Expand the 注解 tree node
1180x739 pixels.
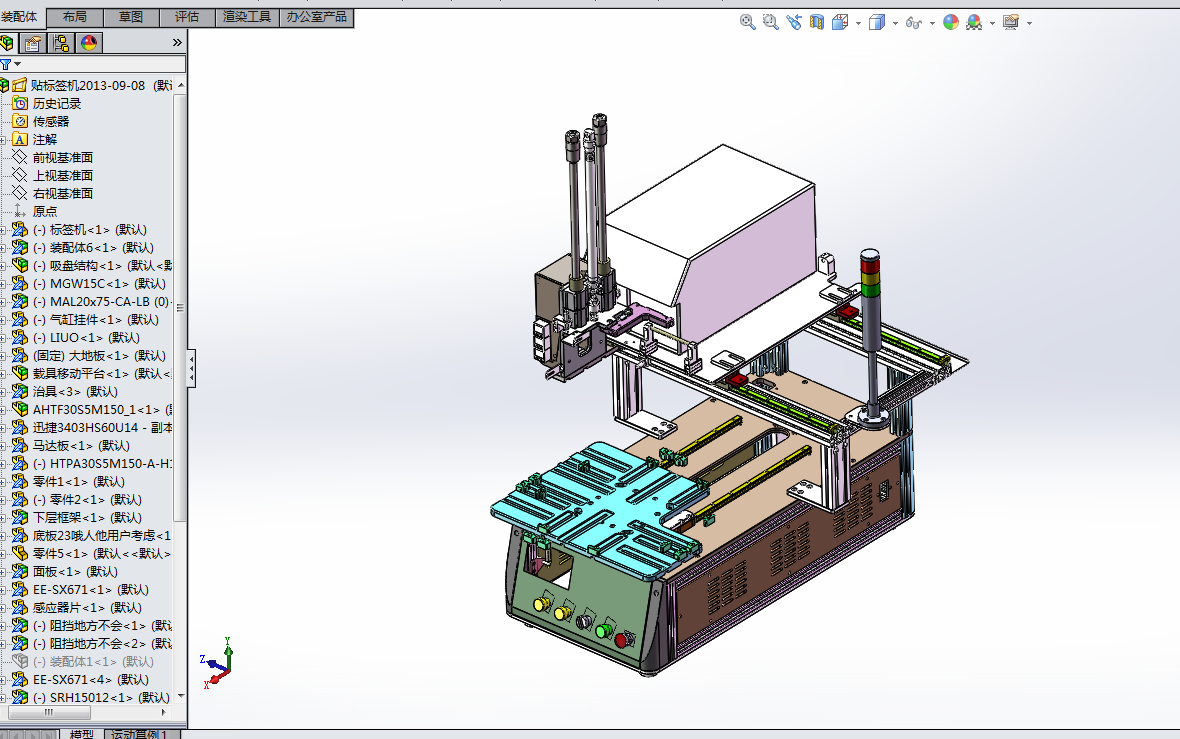[x=3, y=140]
